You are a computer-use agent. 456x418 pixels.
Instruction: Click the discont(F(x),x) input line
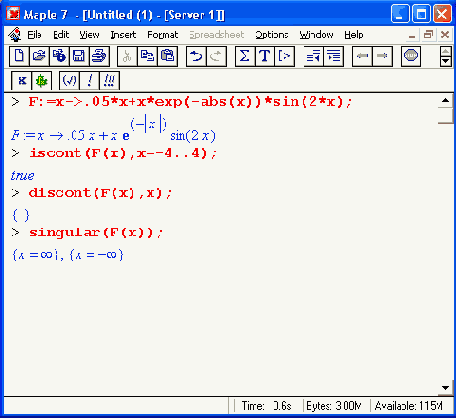(100, 193)
